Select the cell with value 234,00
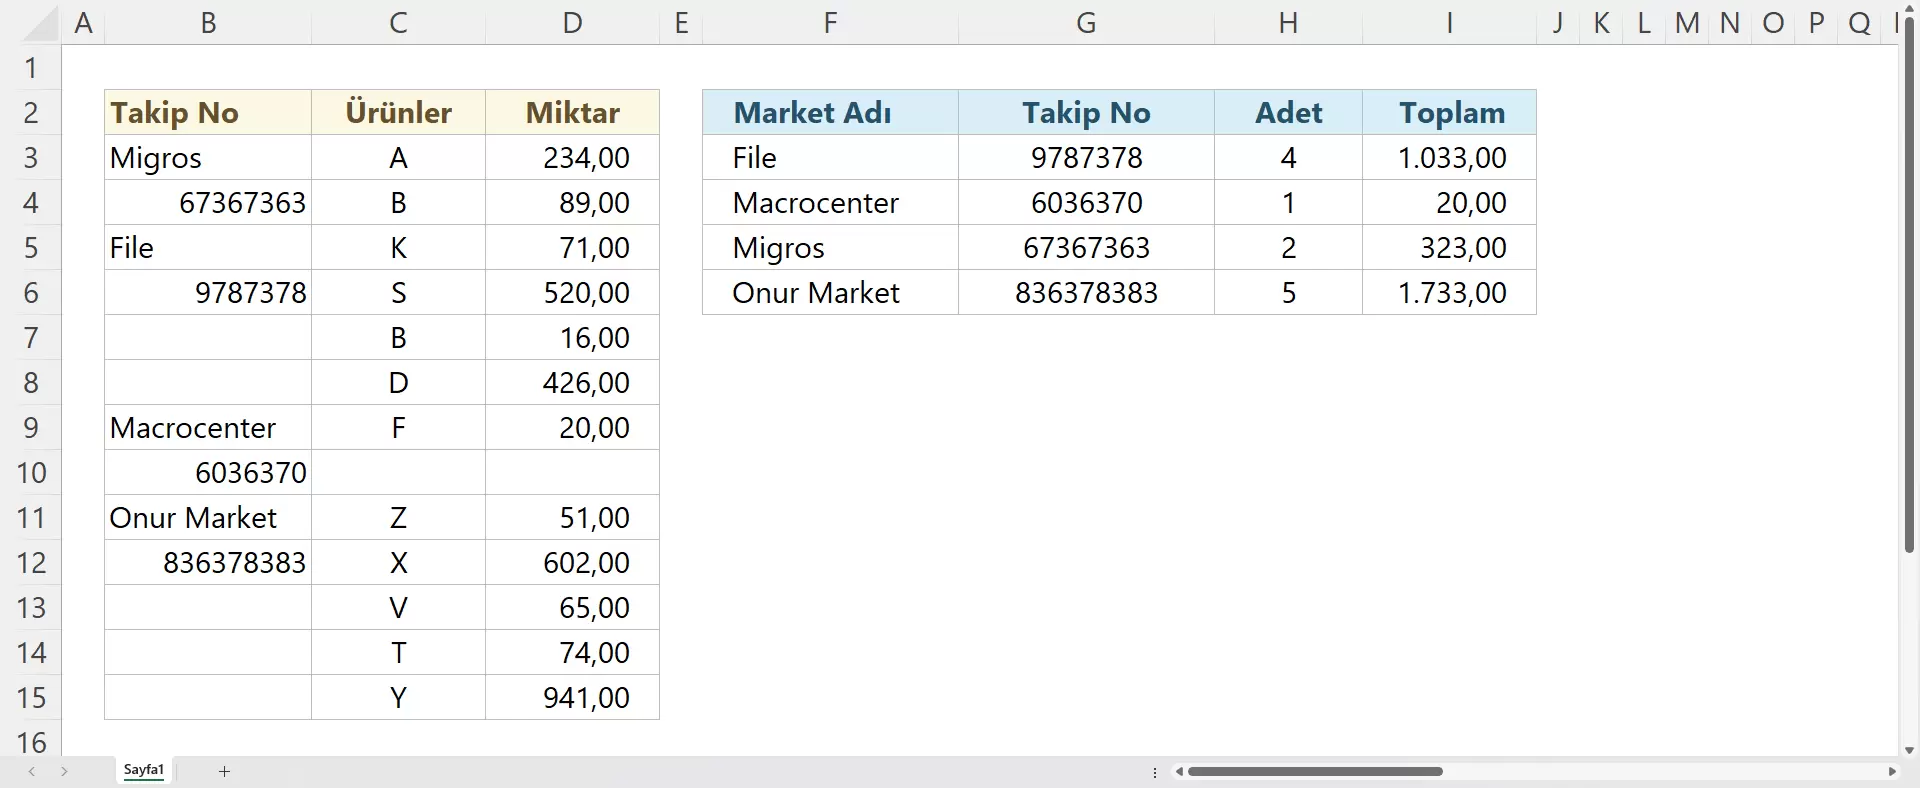1920x788 pixels. click(572, 157)
